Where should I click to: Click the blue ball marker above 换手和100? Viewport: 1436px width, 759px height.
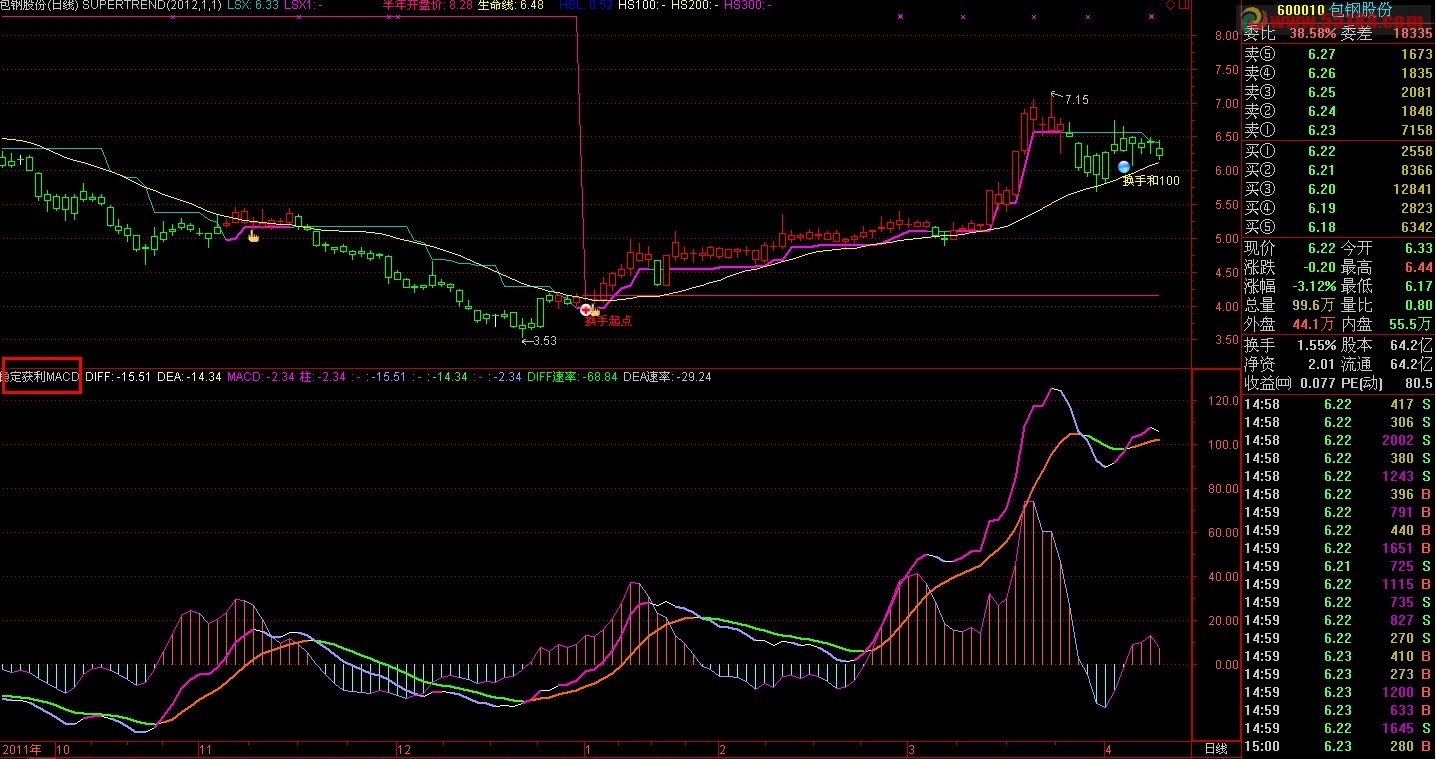[x=1124, y=166]
